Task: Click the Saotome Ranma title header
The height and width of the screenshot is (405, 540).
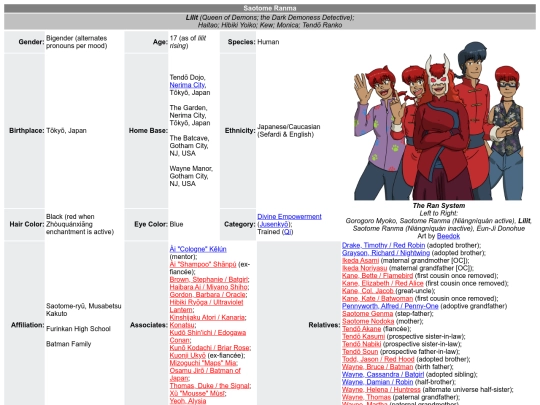Action: [270, 8]
